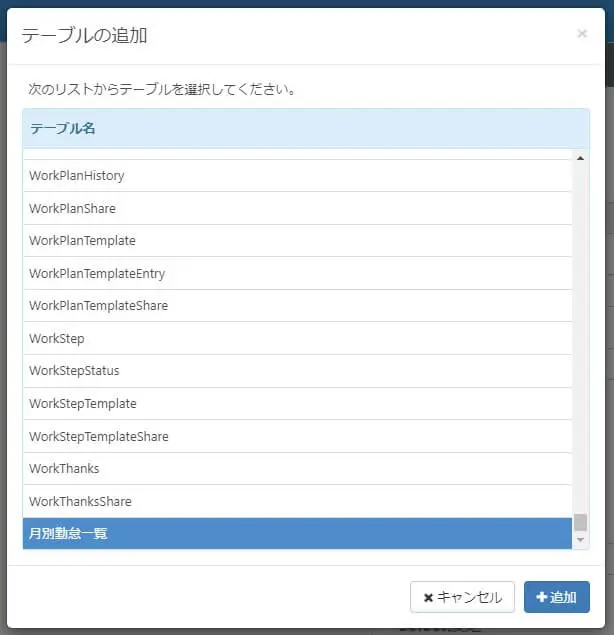
Task: Pick WorkStepTemplate from the list
Action: point(83,404)
